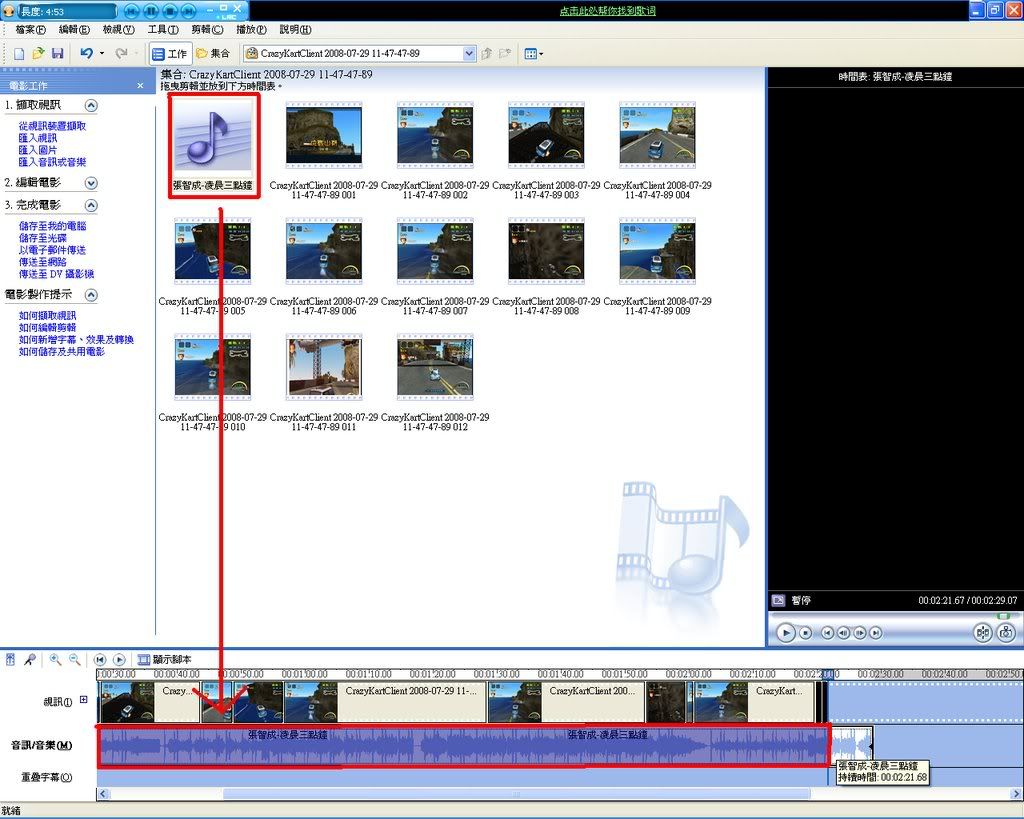1024x819 pixels.
Task: Click the 儲存至我的電腦 link
Action: click(x=52, y=226)
